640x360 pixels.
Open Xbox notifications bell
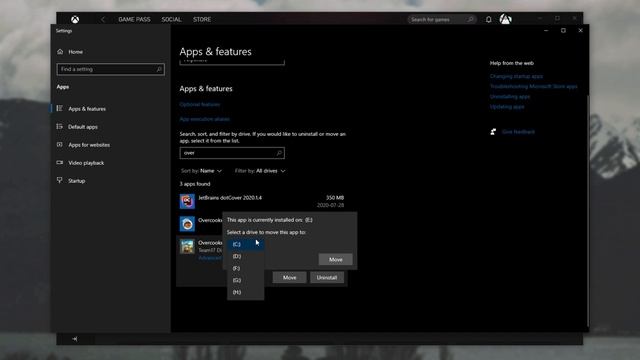488,19
